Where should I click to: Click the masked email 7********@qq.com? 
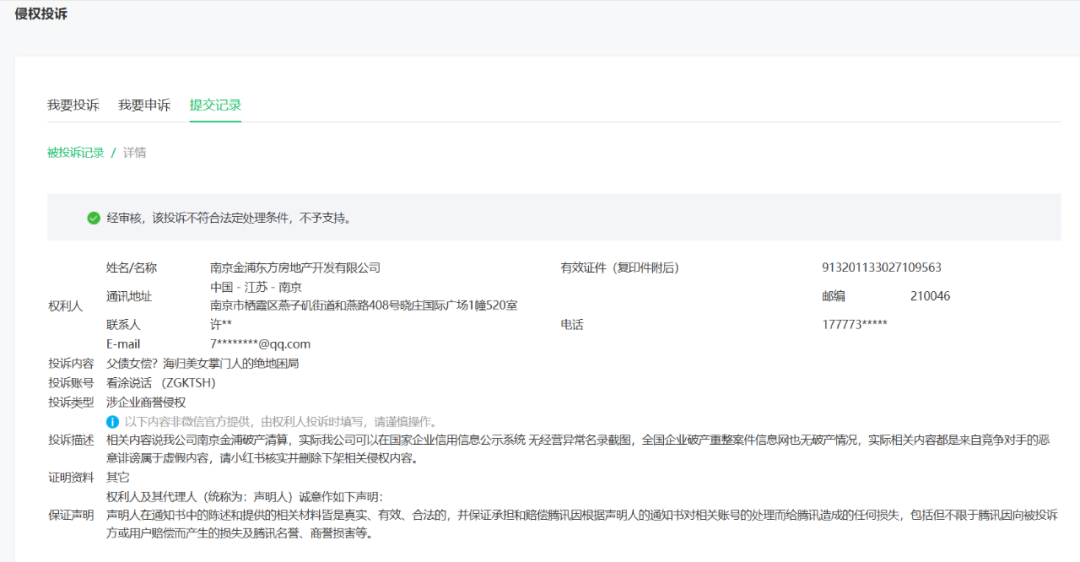[x=260, y=344]
